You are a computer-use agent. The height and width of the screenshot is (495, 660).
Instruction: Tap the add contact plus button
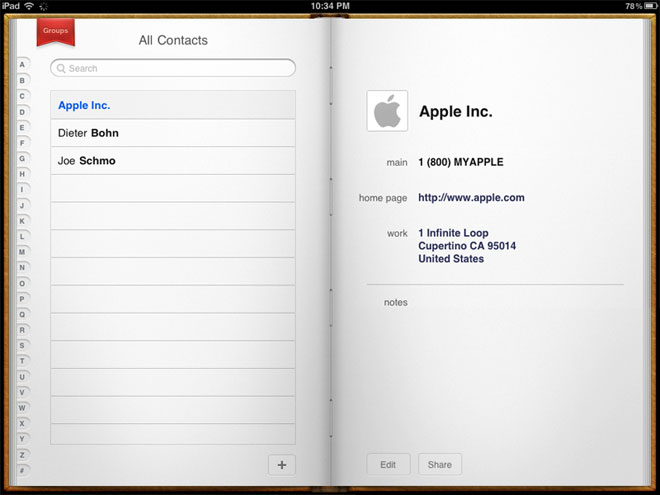pos(282,465)
